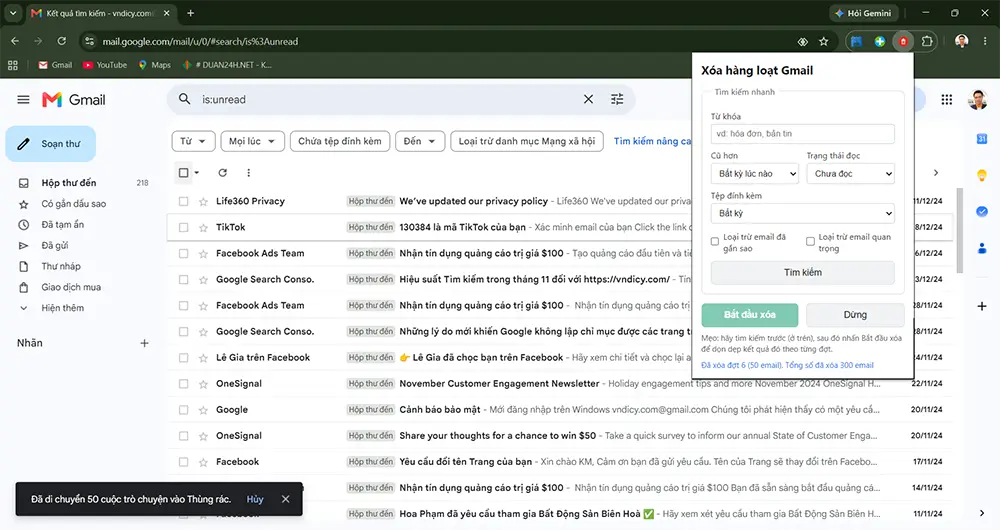This screenshot has height=530, width=1000.
Task: Enable Loại trừ email đã gắn sao
Action: click(715, 242)
